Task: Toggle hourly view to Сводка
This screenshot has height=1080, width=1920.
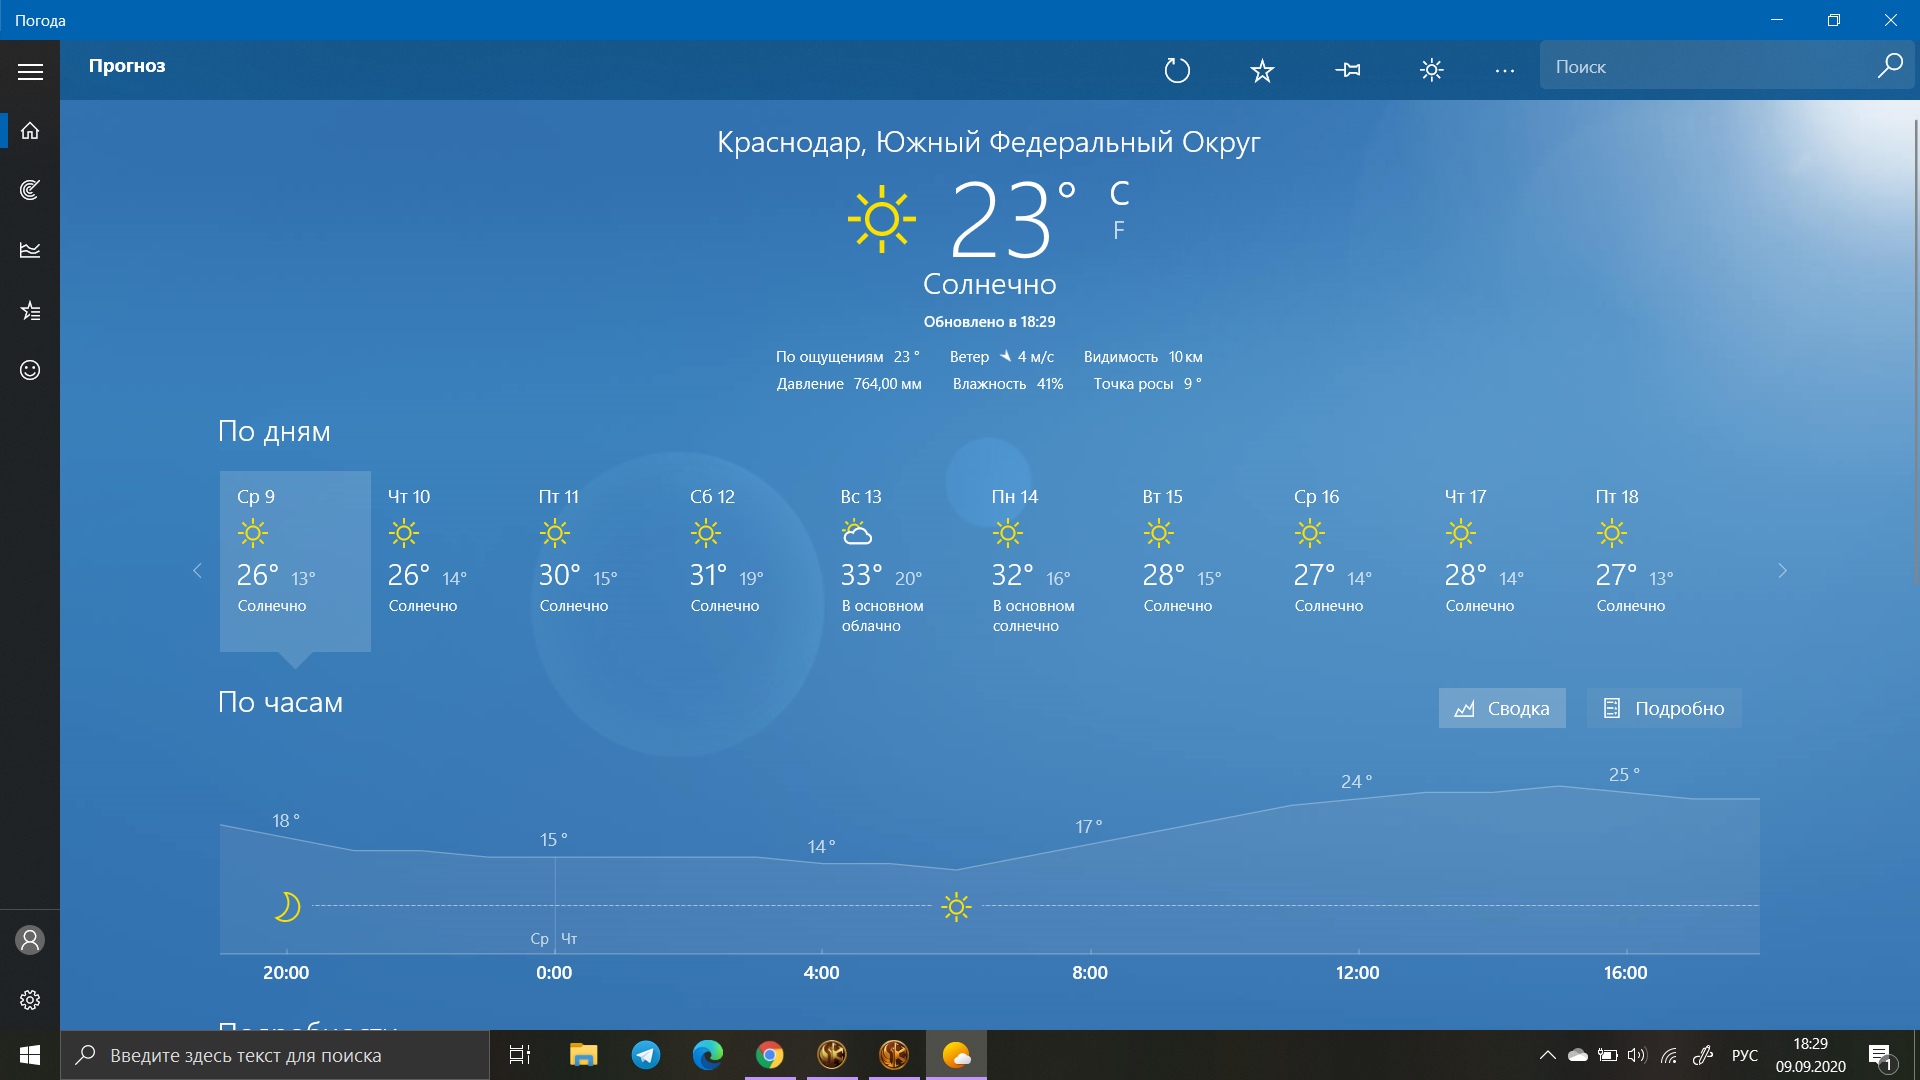Action: point(1502,708)
